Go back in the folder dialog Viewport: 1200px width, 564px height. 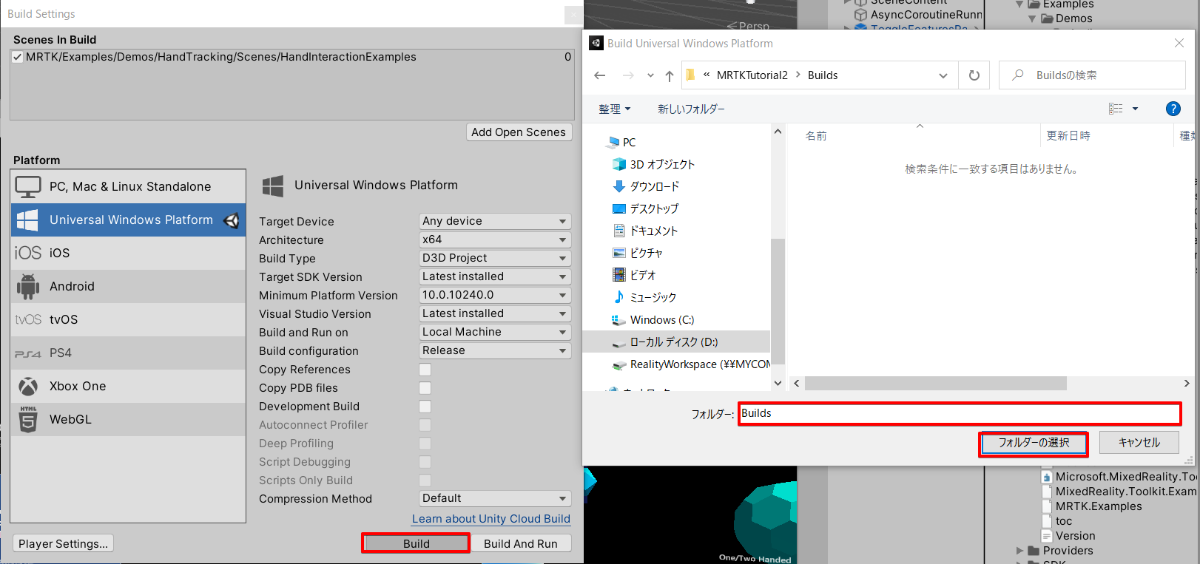pyautogui.click(x=600, y=75)
